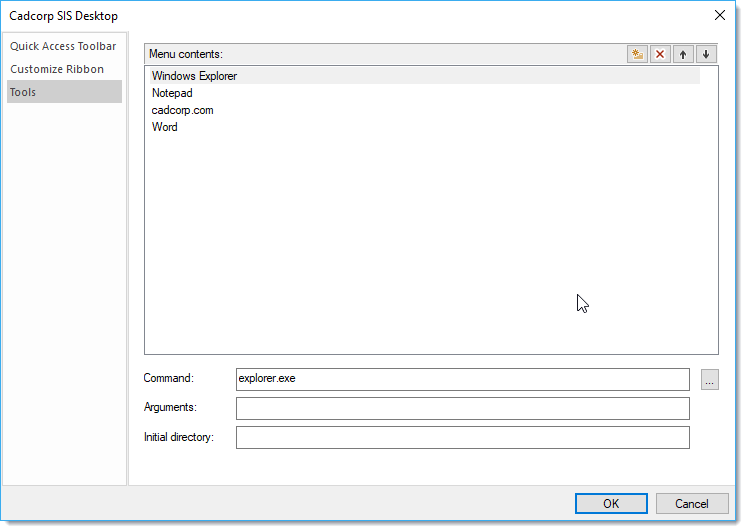Browse for a command file
The image size is (746, 531).
coord(709,380)
